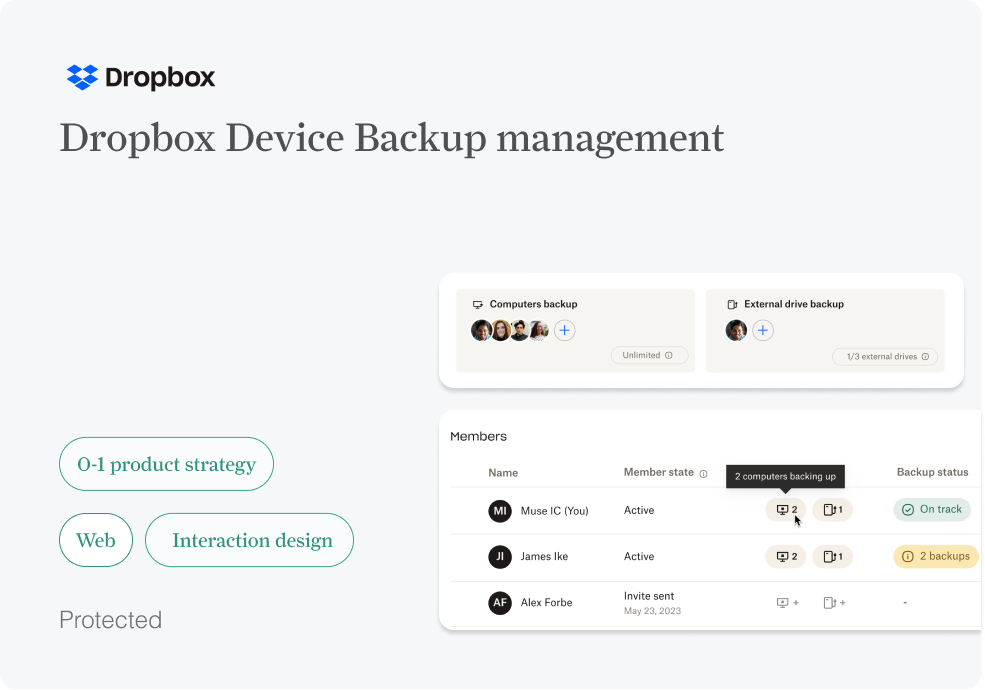Add computer backup for Alex Forbe
The height and width of the screenshot is (690, 985).
[x=787, y=603]
